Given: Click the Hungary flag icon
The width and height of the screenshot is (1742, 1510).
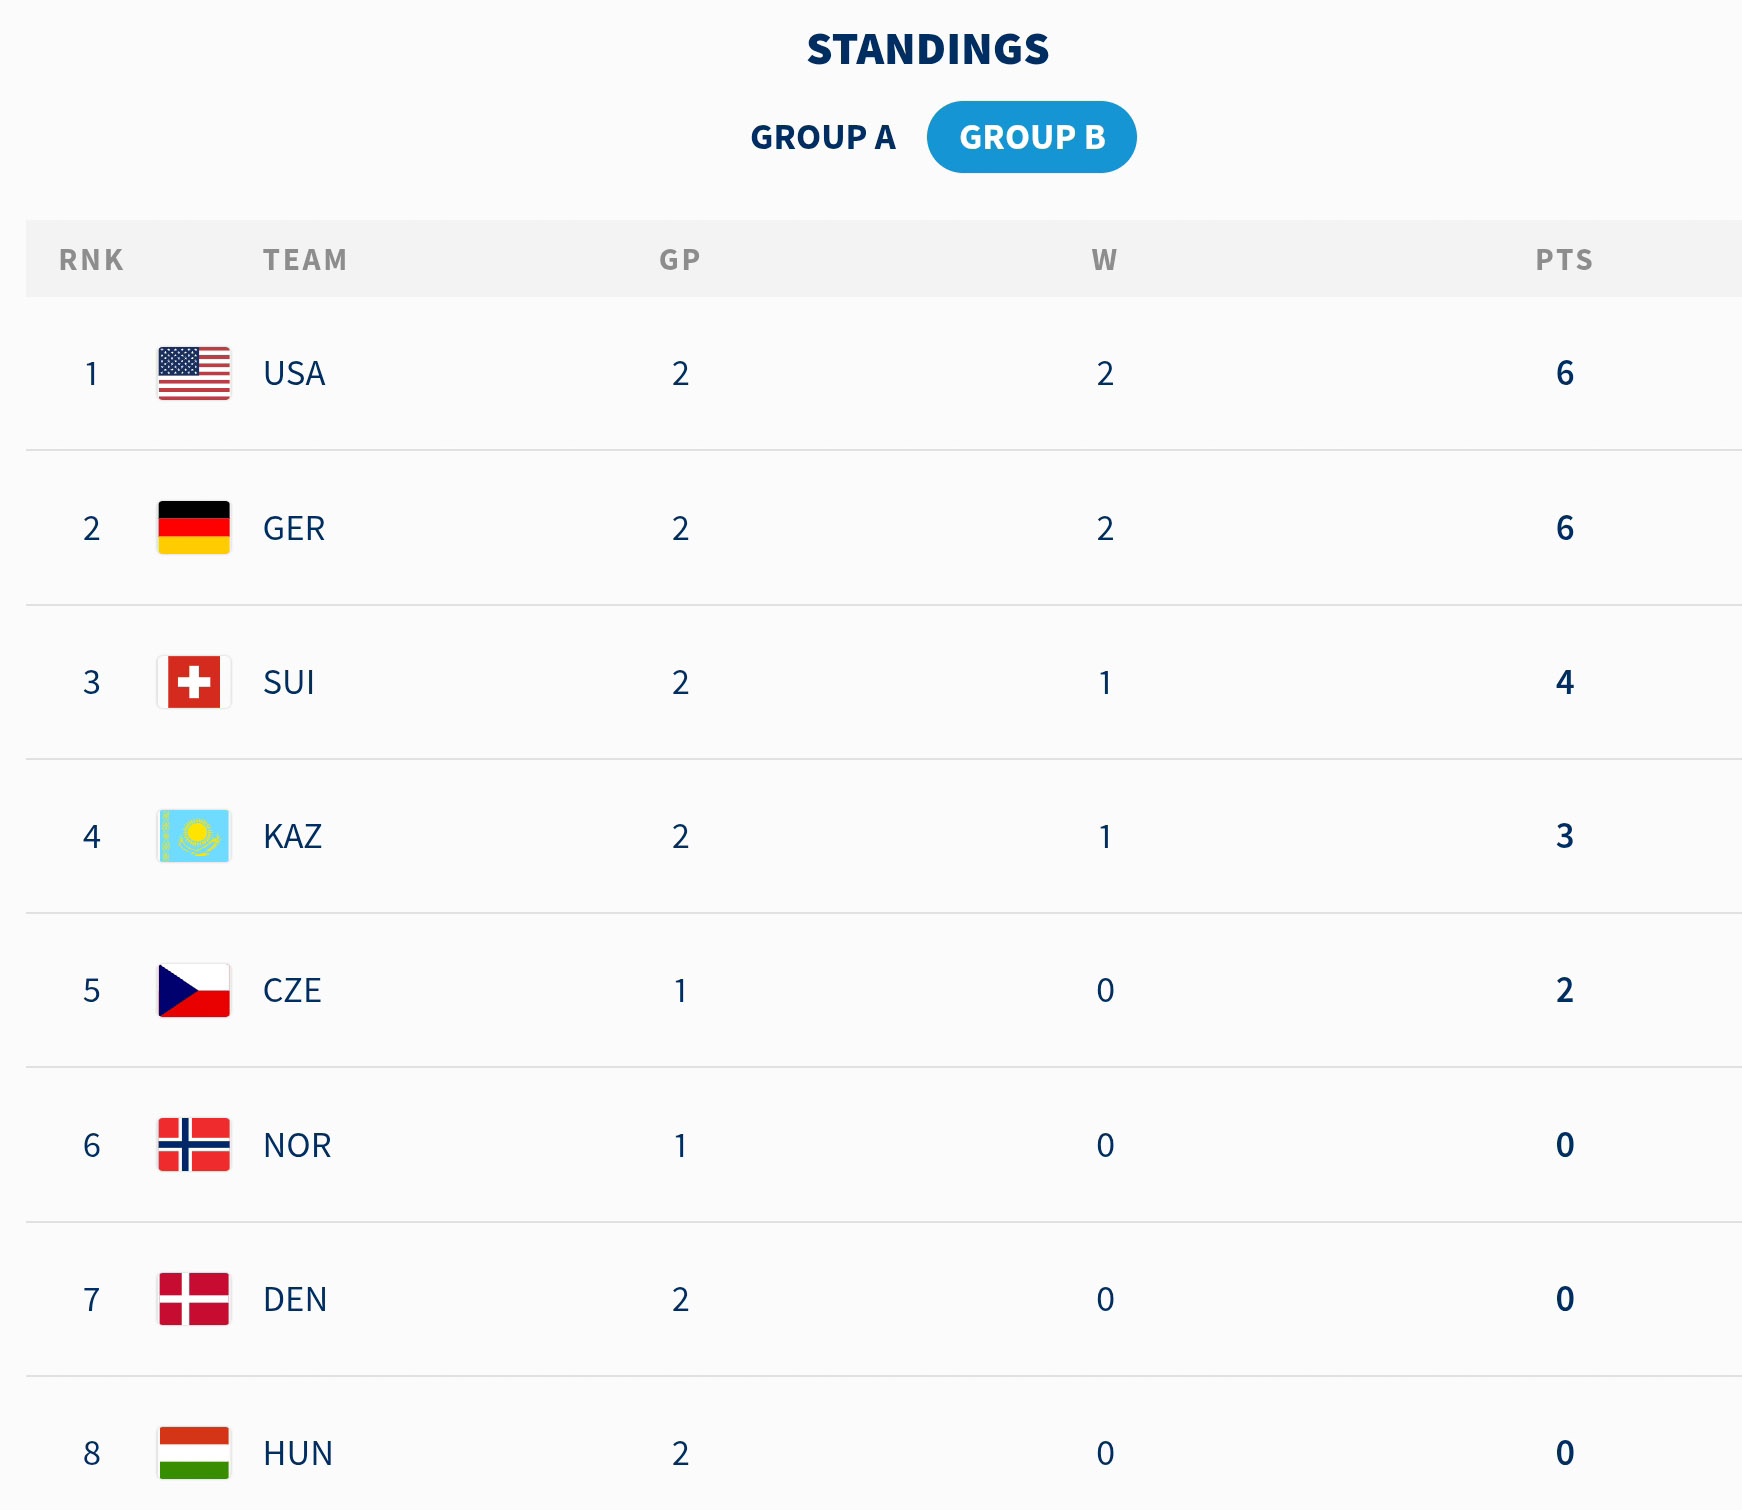Looking at the screenshot, I should point(194,1453).
